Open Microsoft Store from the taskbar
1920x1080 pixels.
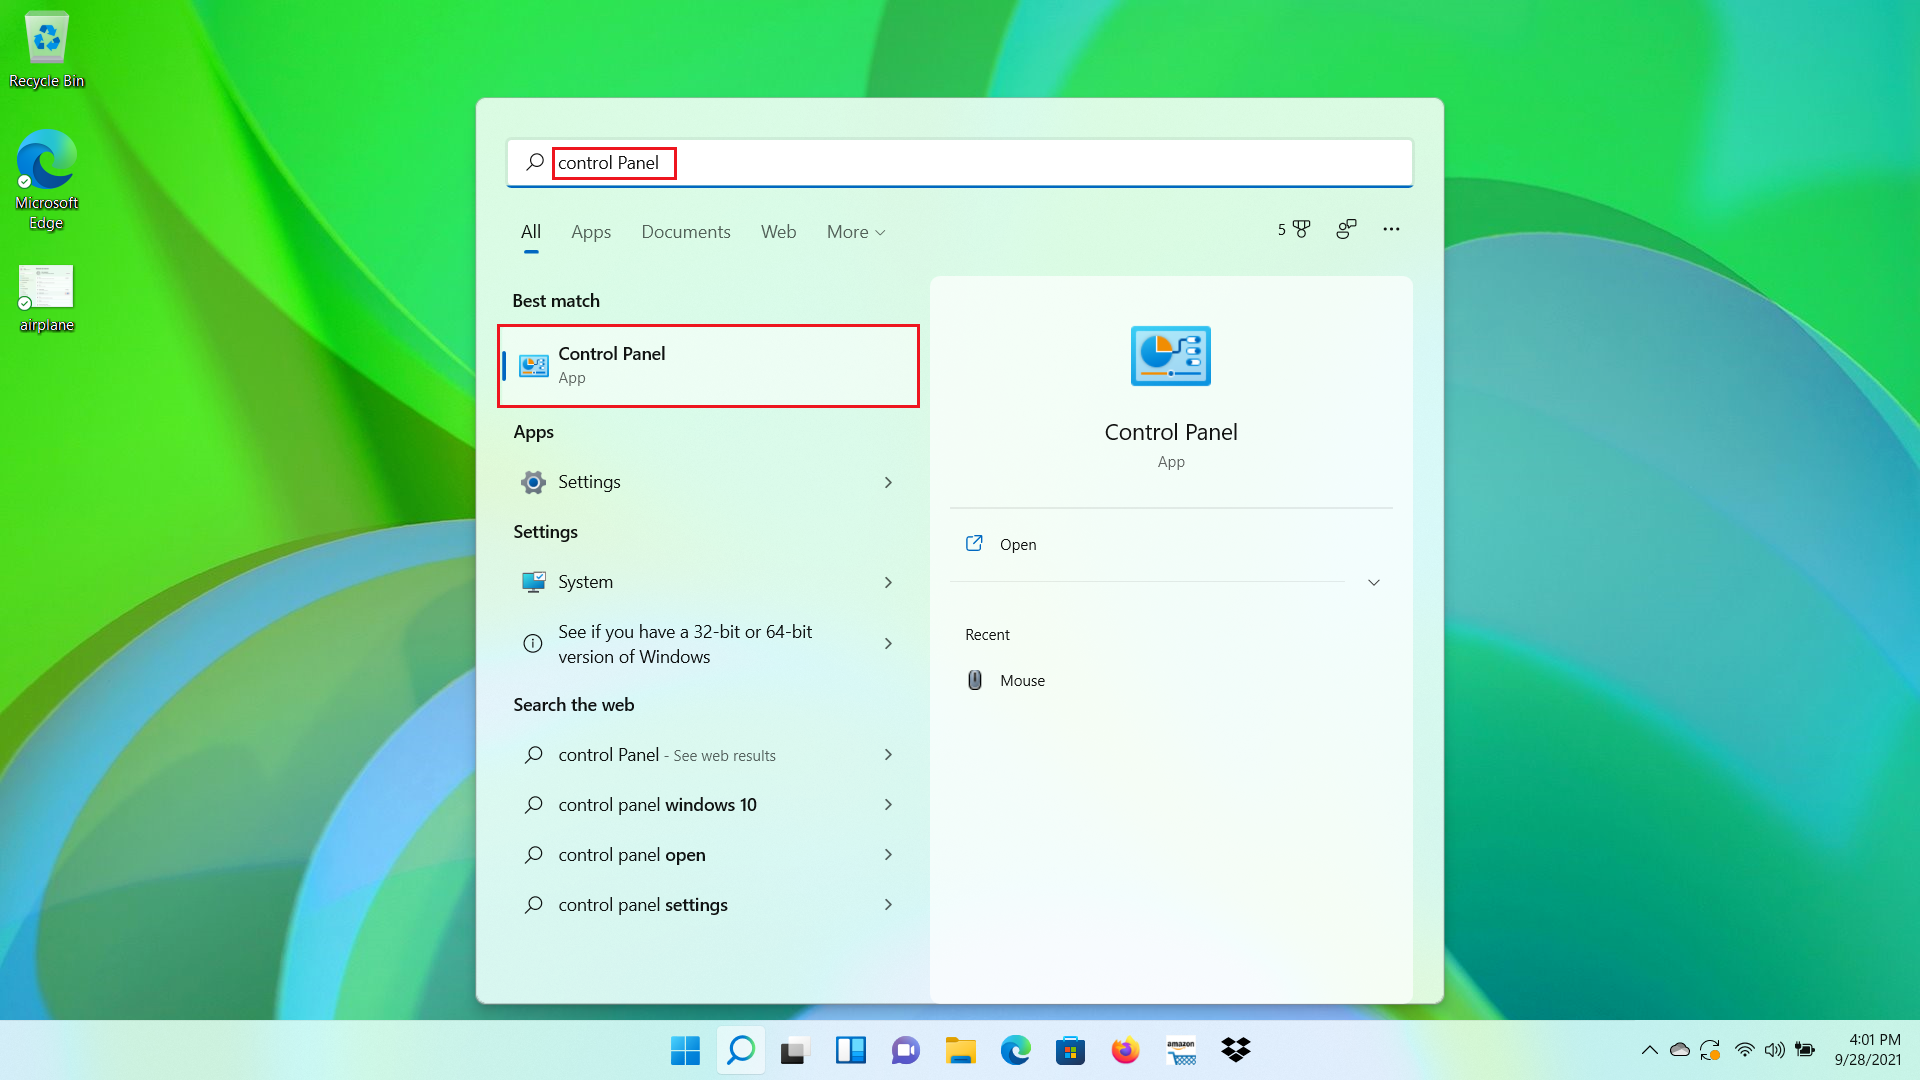(x=1070, y=1050)
